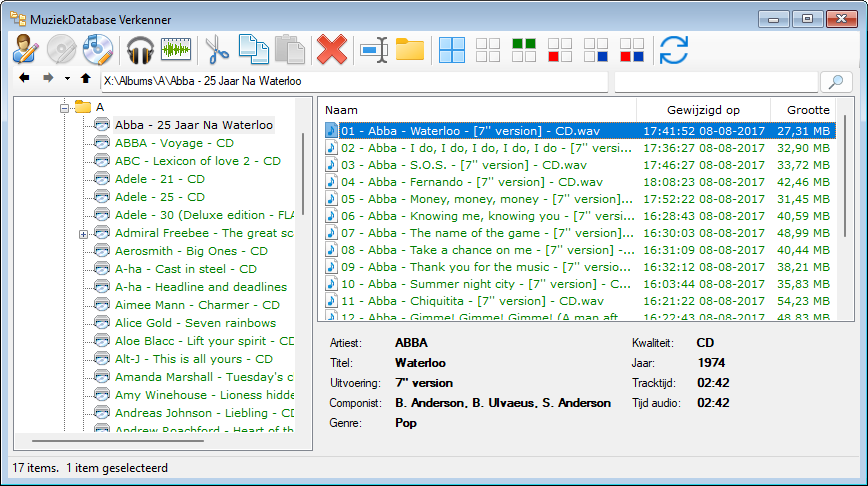Screen dimensions: 868x486
Task: Sort by Gewijzigd op column header
Action: 703,110
